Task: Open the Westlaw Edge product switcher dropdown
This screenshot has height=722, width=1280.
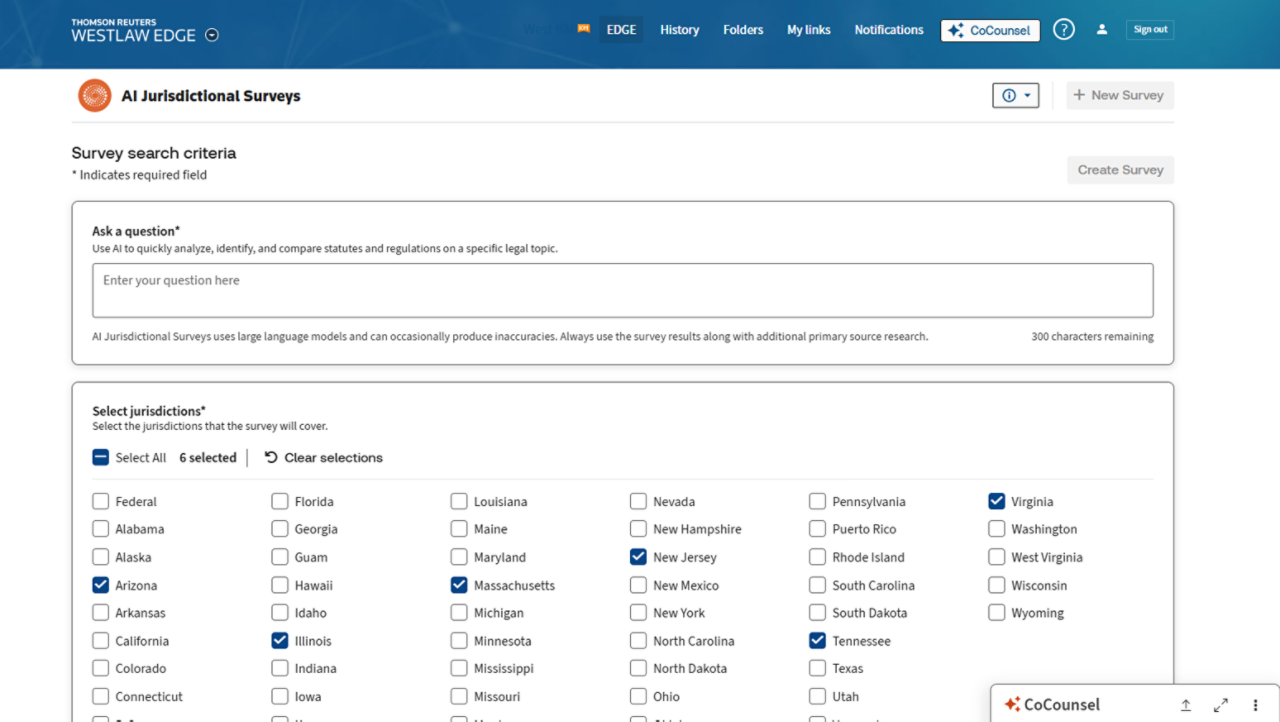Action: (x=212, y=35)
